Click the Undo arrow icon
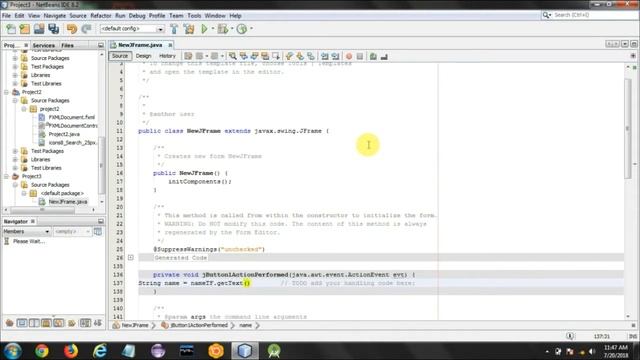 (x=72, y=29)
